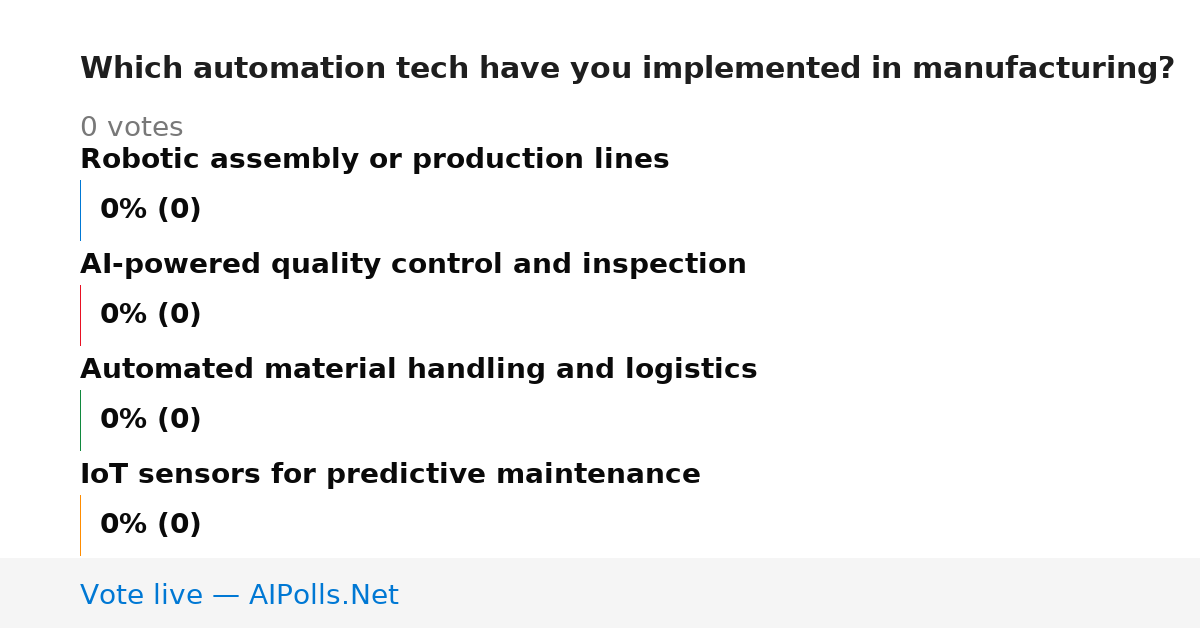This screenshot has width=1200, height=628.
Task: Select IoT sensors for predictive maintenance option
Action: [x=390, y=475]
